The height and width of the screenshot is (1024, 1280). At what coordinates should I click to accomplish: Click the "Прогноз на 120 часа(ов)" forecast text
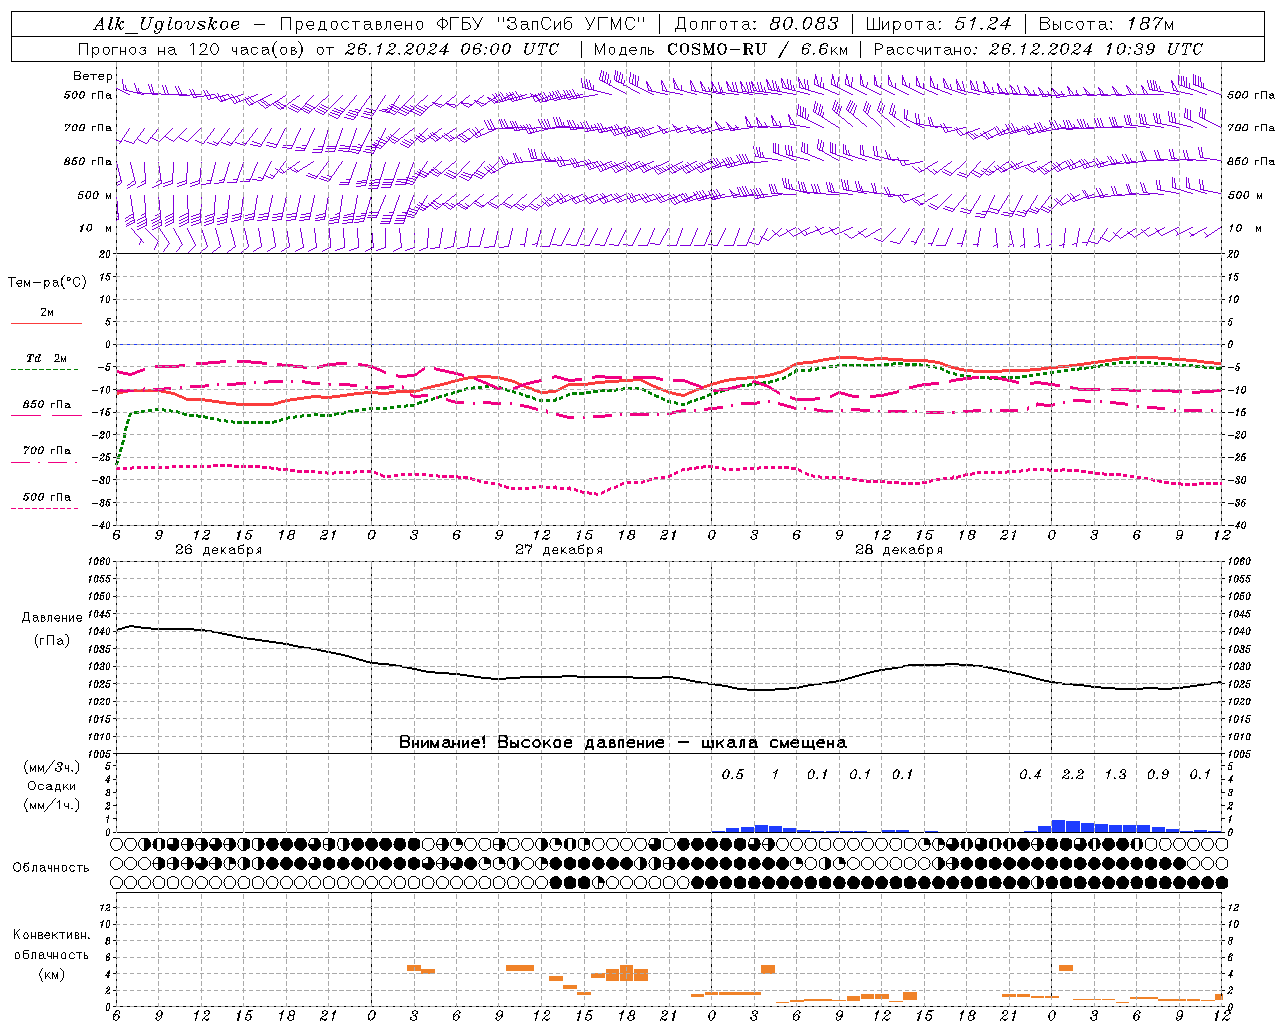point(191,49)
